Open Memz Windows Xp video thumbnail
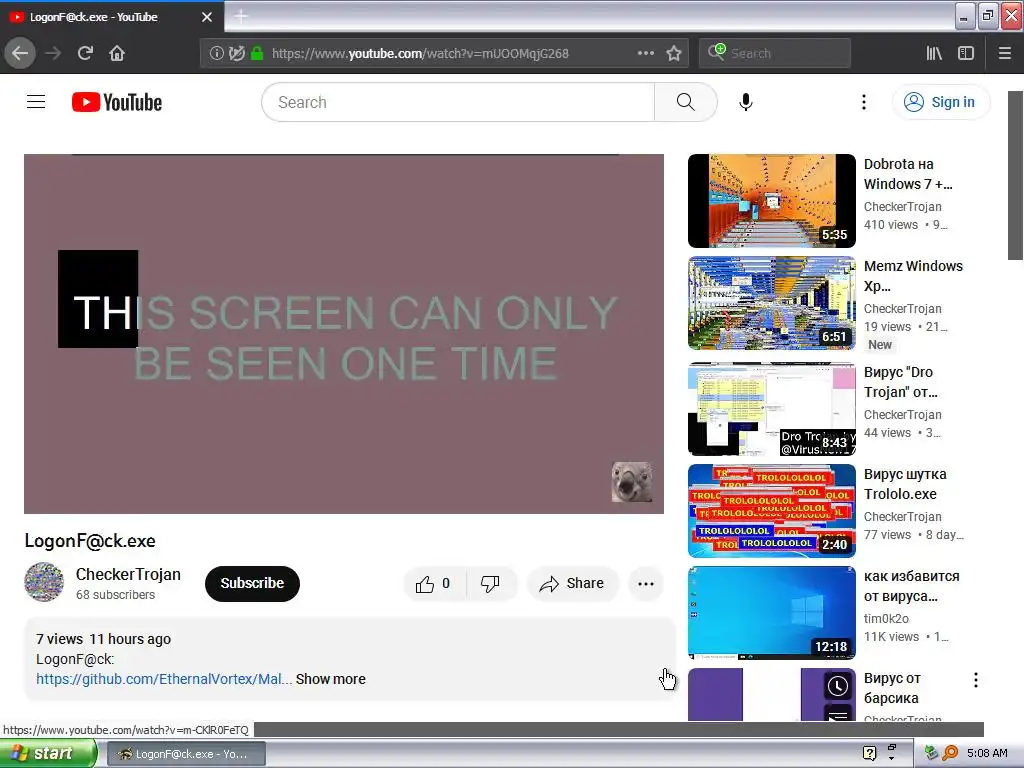Viewport: 1024px width, 768px height. [x=771, y=303]
